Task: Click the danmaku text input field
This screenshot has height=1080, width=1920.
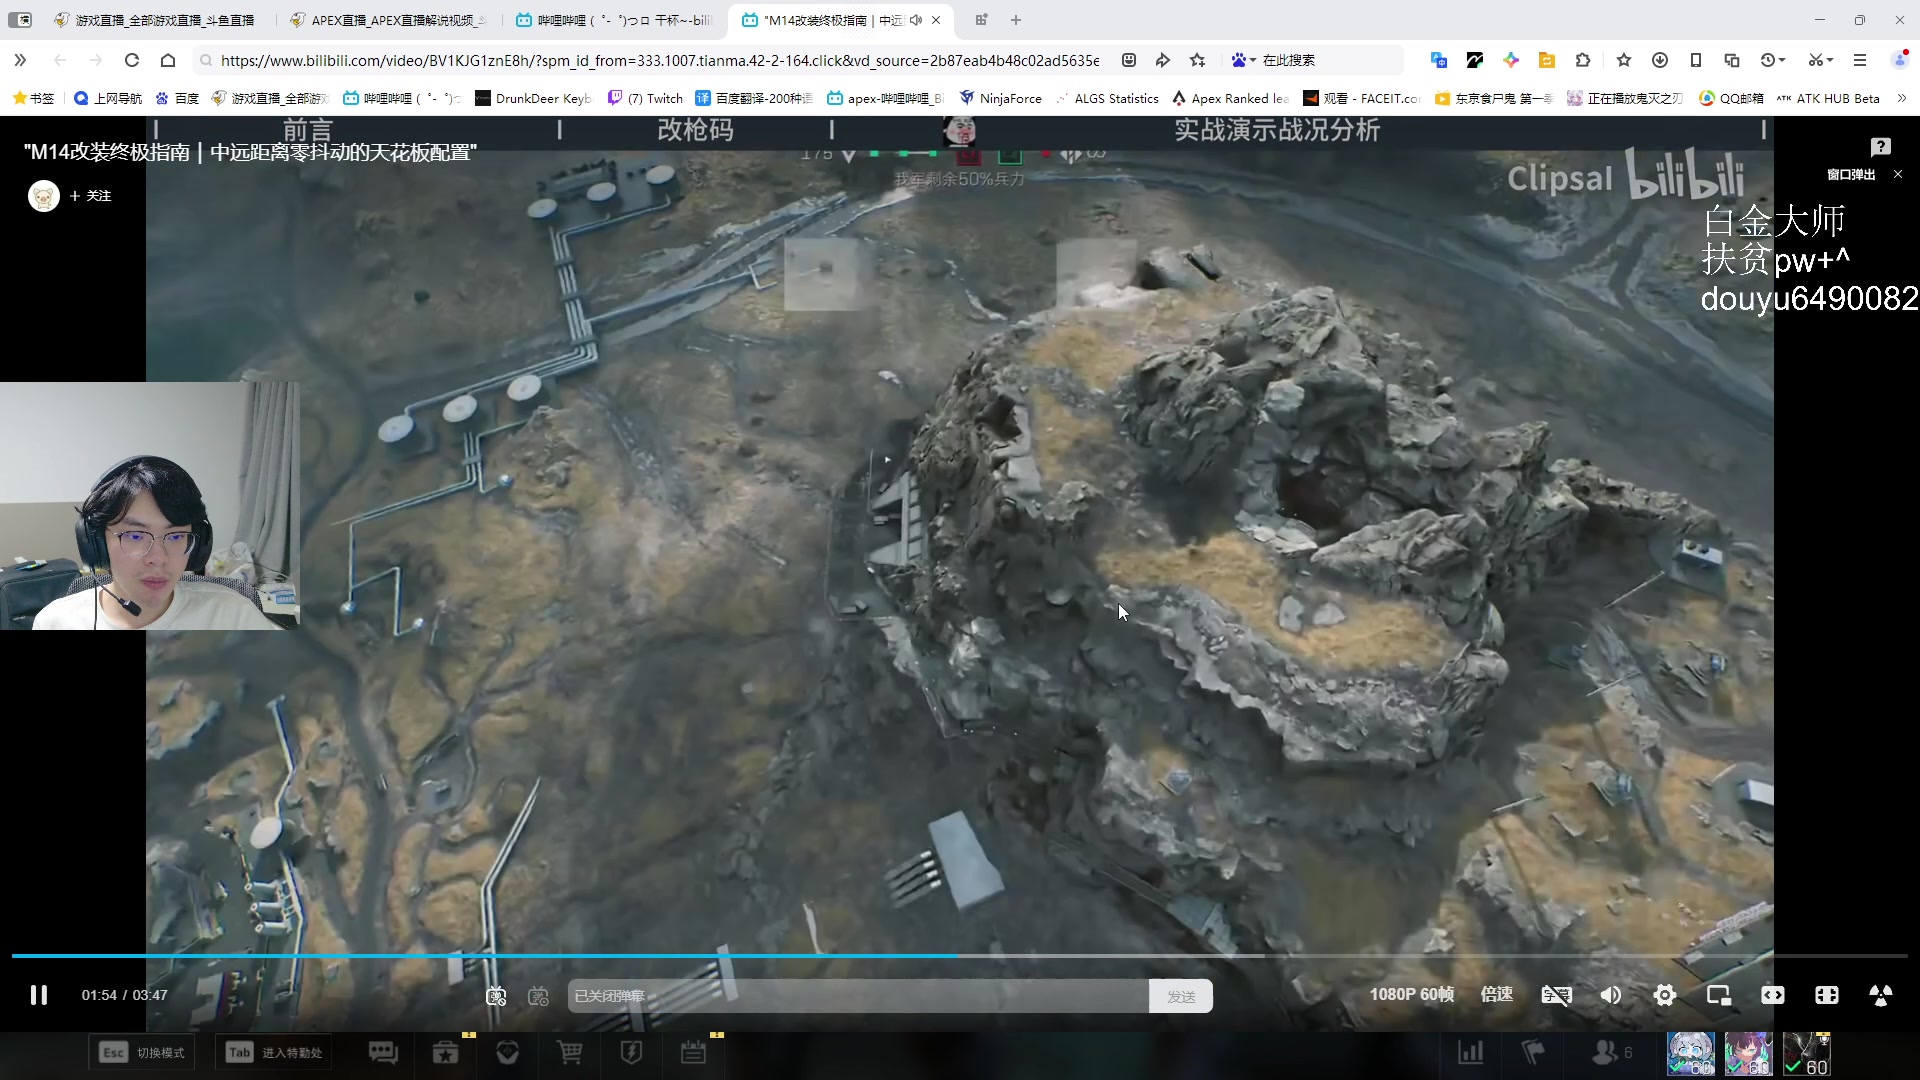Action: coord(858,996)
